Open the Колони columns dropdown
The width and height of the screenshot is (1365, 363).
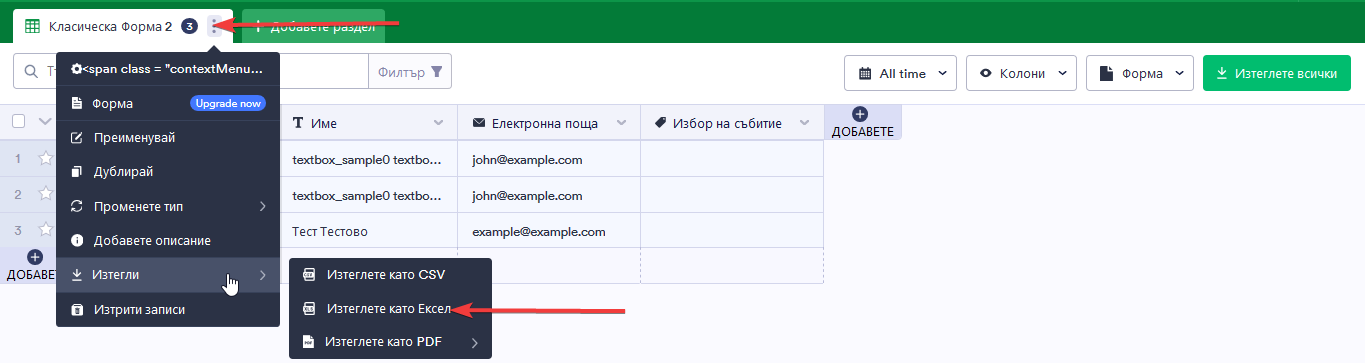[1021, 73]
